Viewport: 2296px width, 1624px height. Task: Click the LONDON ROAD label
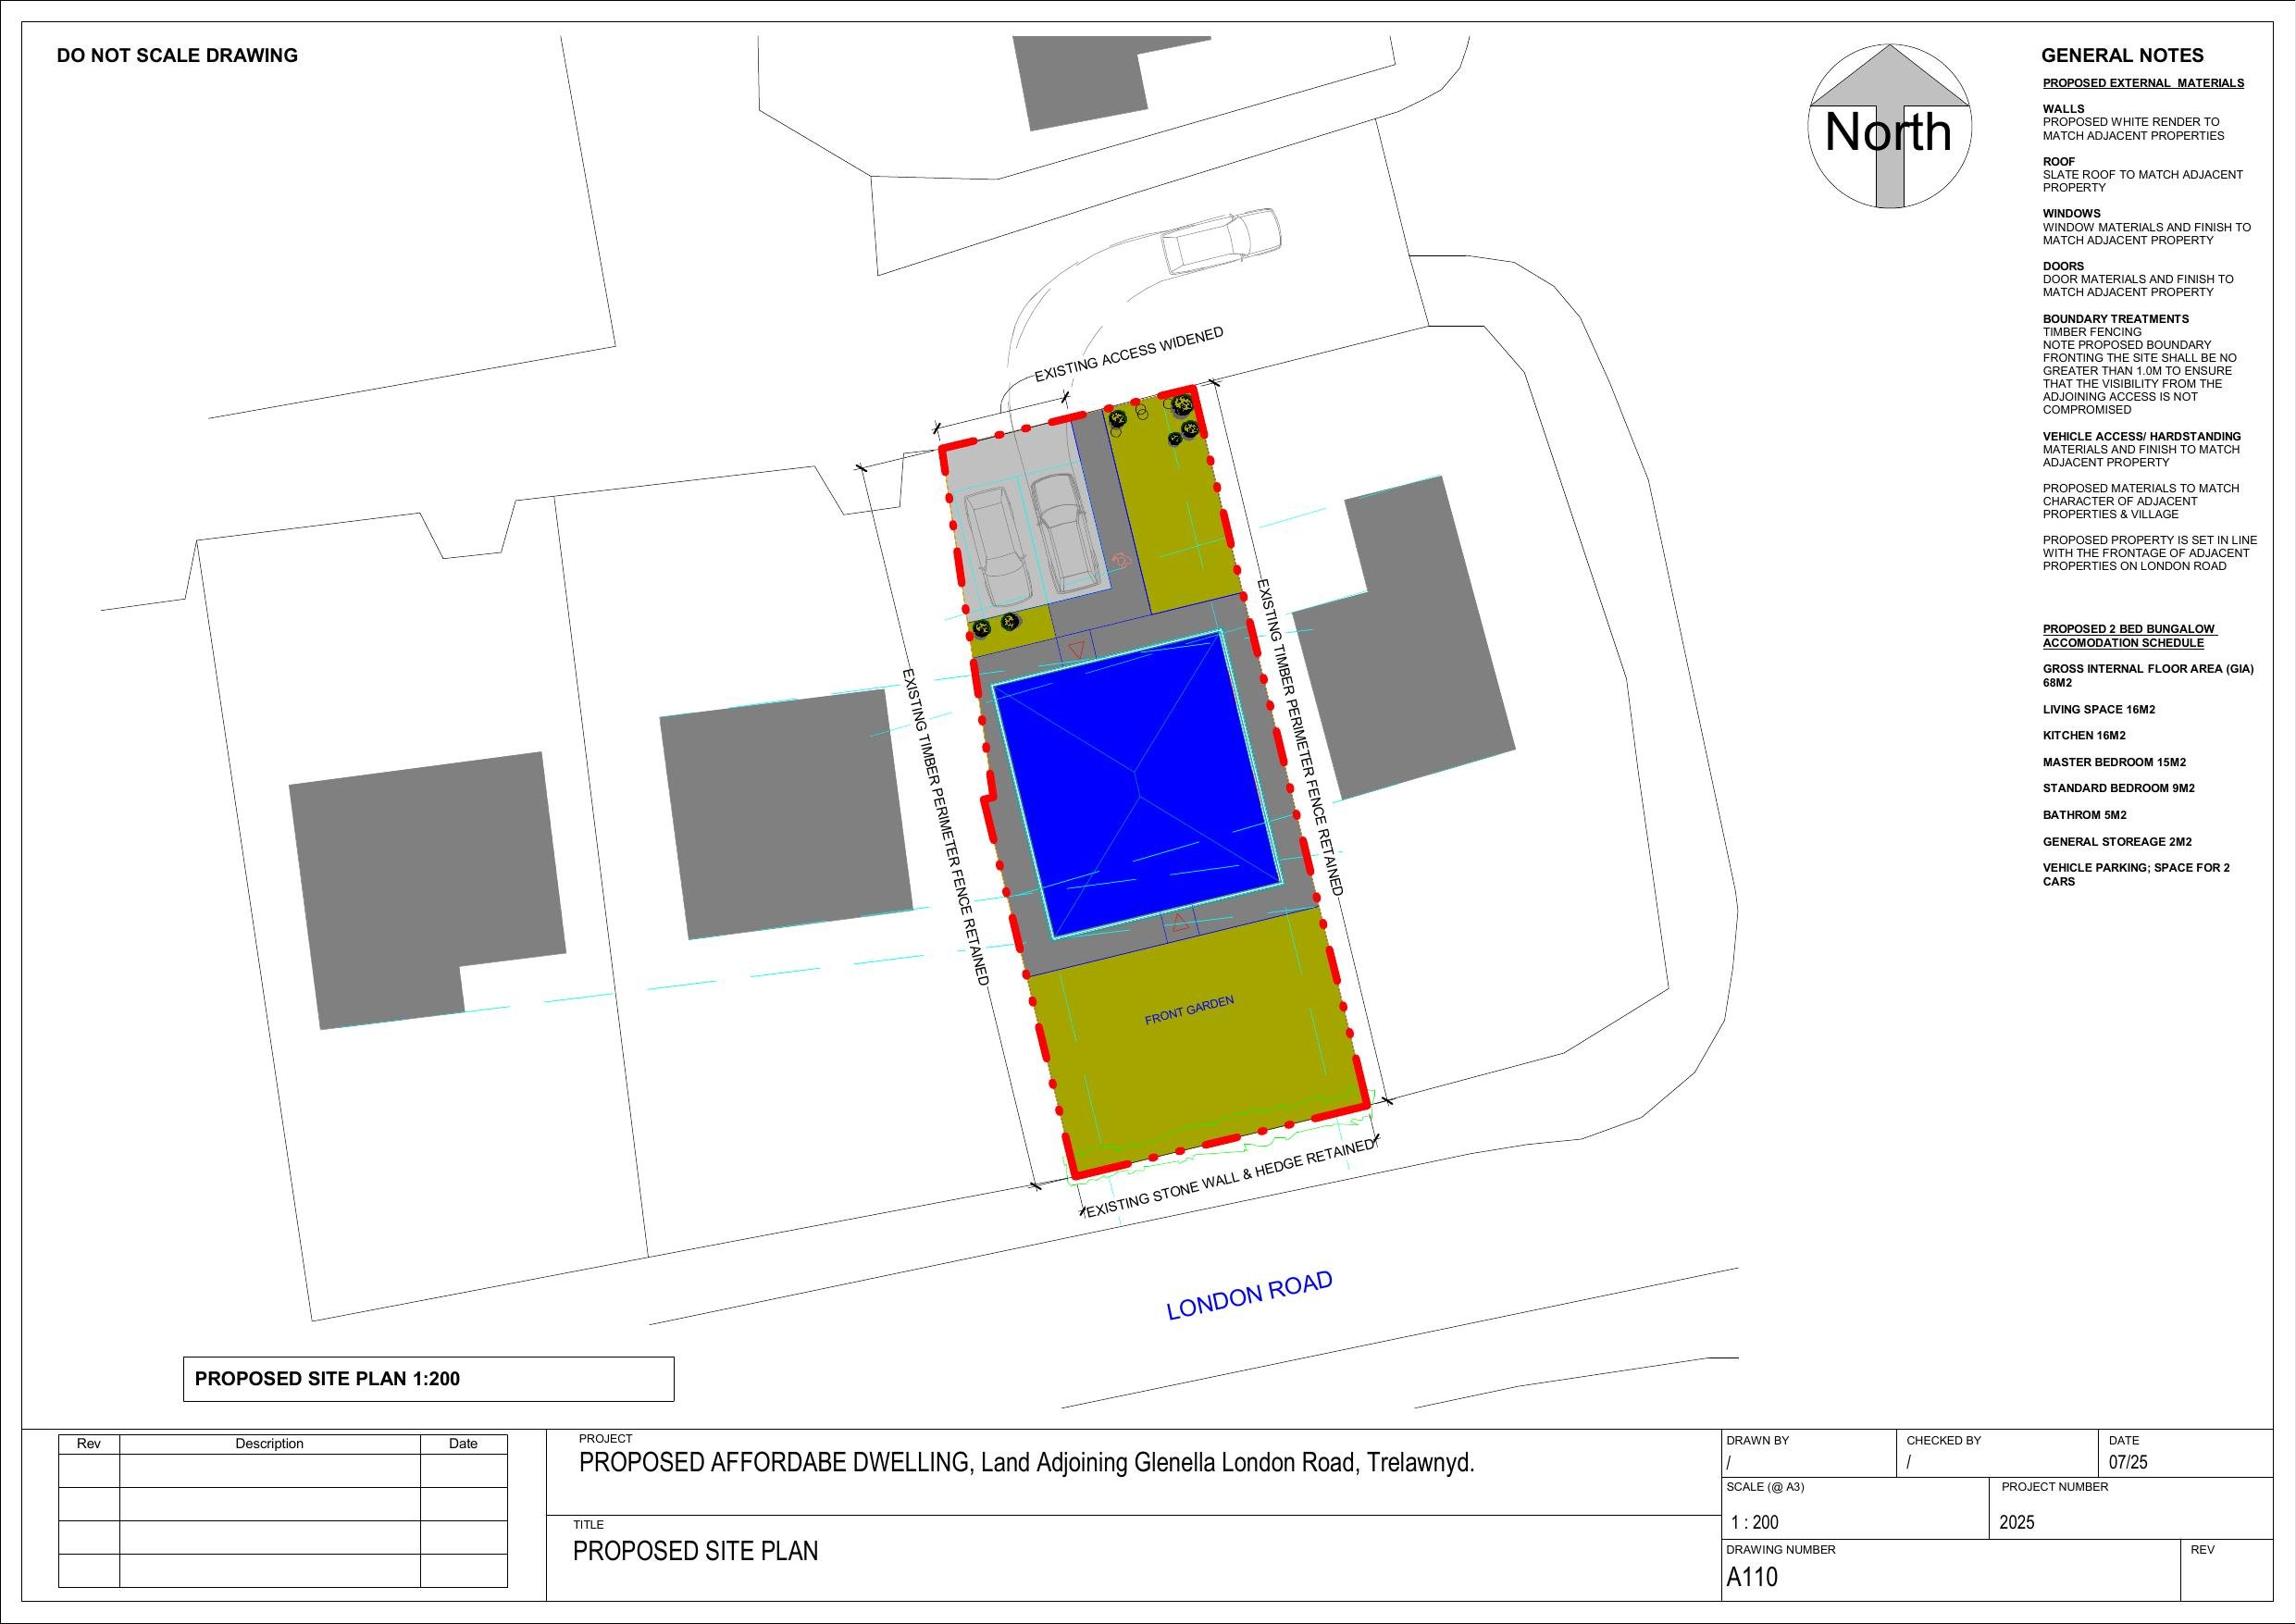1249,1296
